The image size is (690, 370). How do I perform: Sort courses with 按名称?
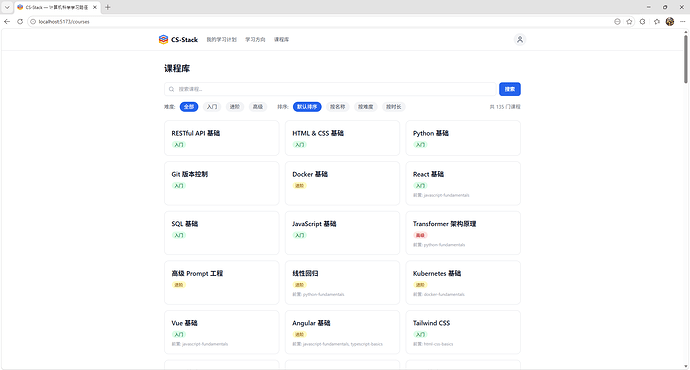(338, 107)
